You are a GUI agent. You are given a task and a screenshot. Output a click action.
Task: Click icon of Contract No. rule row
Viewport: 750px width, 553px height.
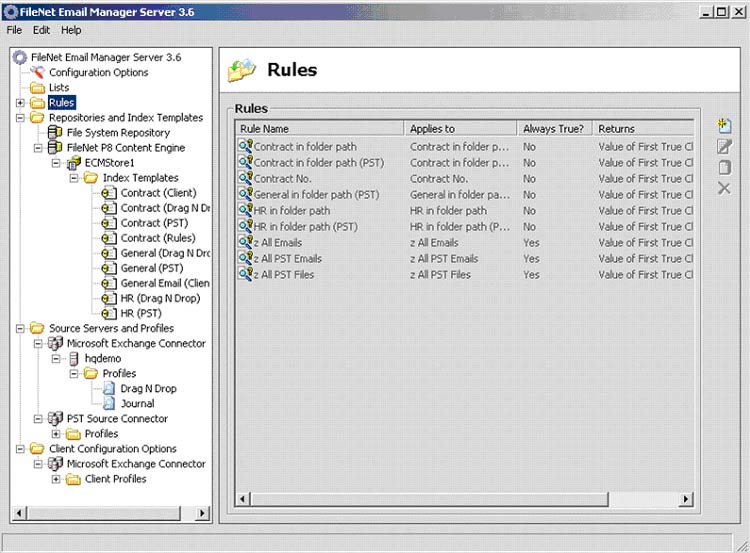coord(245,178)
